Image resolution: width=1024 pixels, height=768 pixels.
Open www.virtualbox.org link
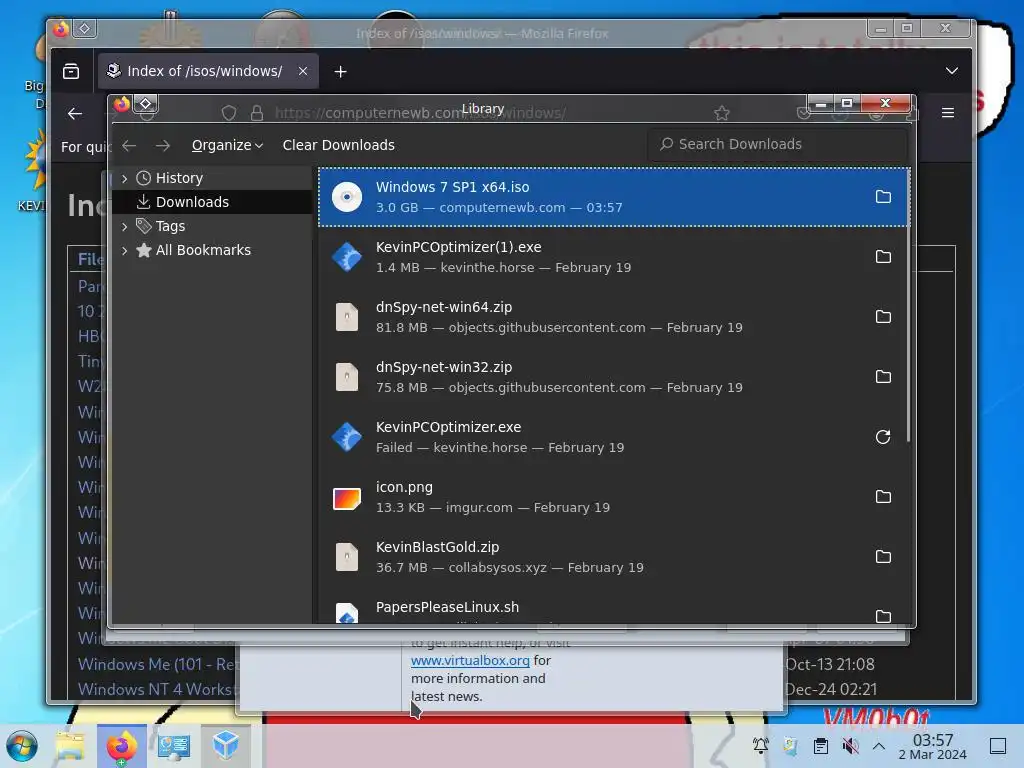pyautogui.click(x=470, y=660)
